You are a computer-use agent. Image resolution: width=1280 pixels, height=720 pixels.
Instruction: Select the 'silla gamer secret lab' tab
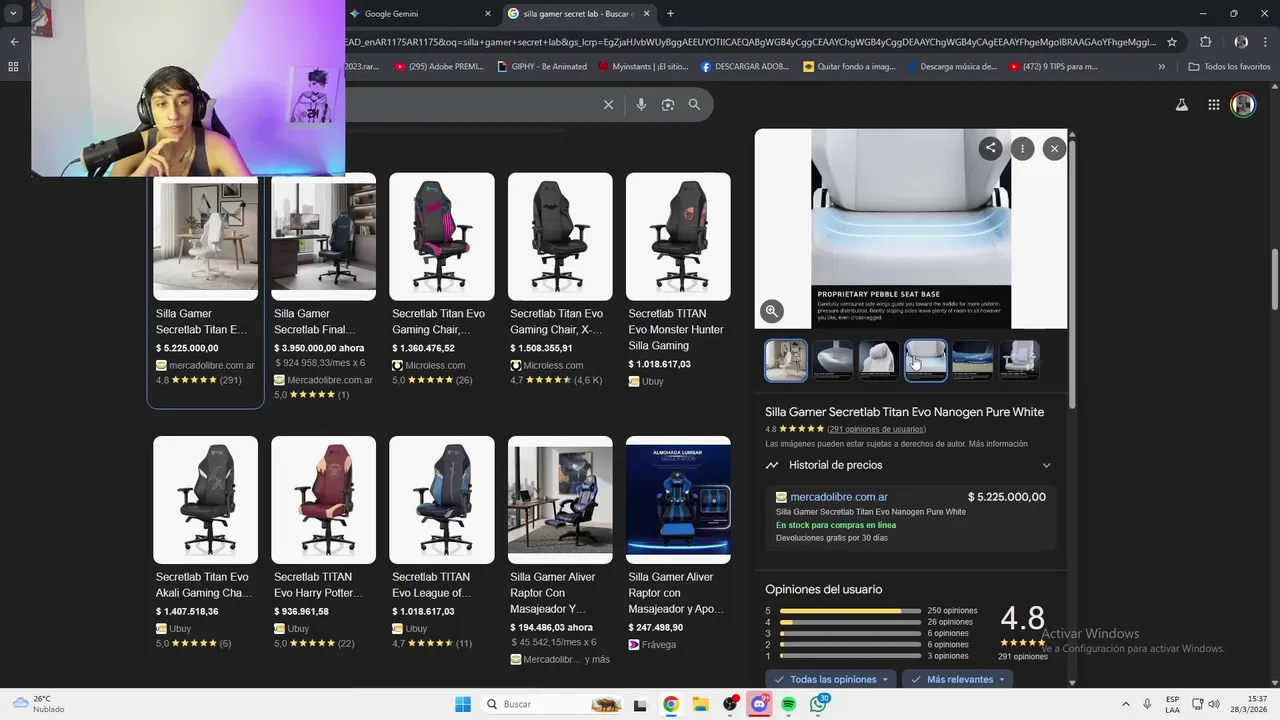coord(578,14)
